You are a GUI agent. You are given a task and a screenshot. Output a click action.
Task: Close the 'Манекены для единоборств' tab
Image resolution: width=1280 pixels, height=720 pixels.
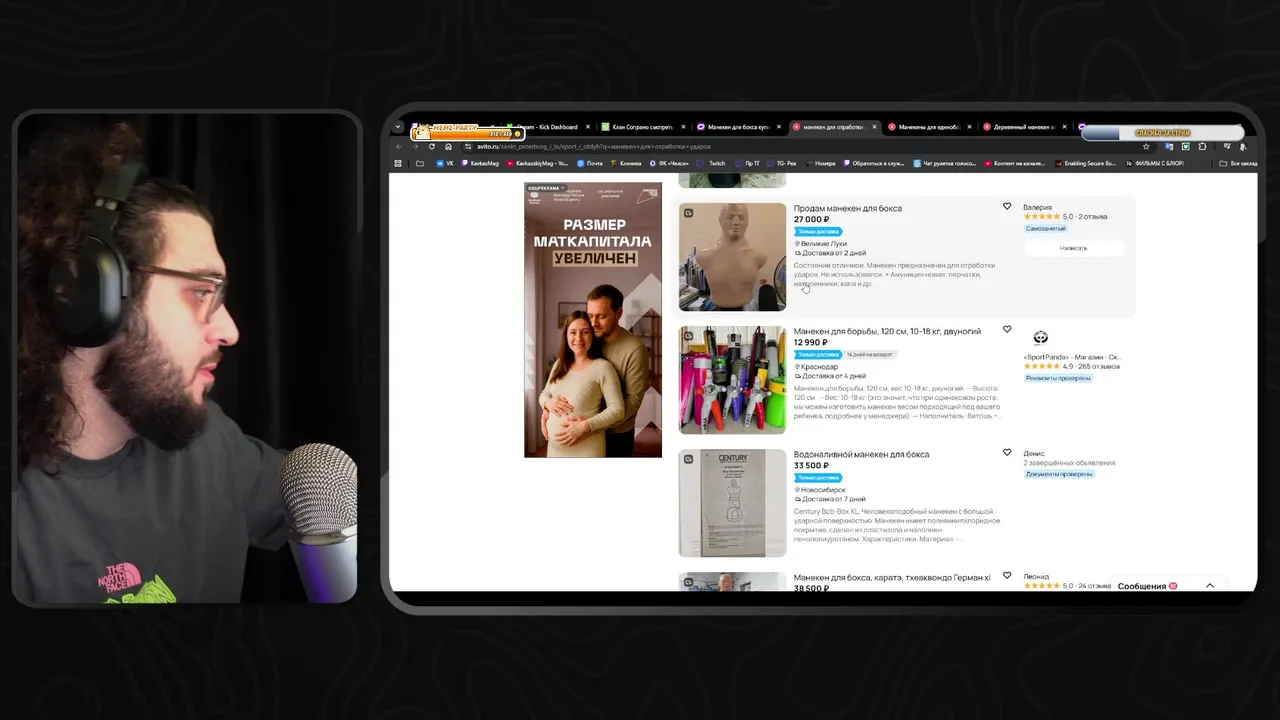click(969, 127)
